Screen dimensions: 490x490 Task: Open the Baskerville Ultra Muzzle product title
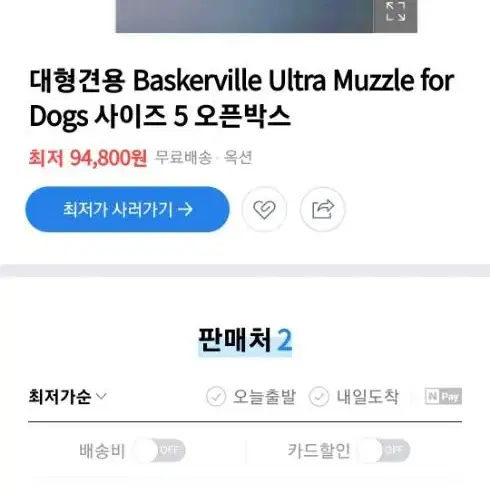[x=242, y=99]
